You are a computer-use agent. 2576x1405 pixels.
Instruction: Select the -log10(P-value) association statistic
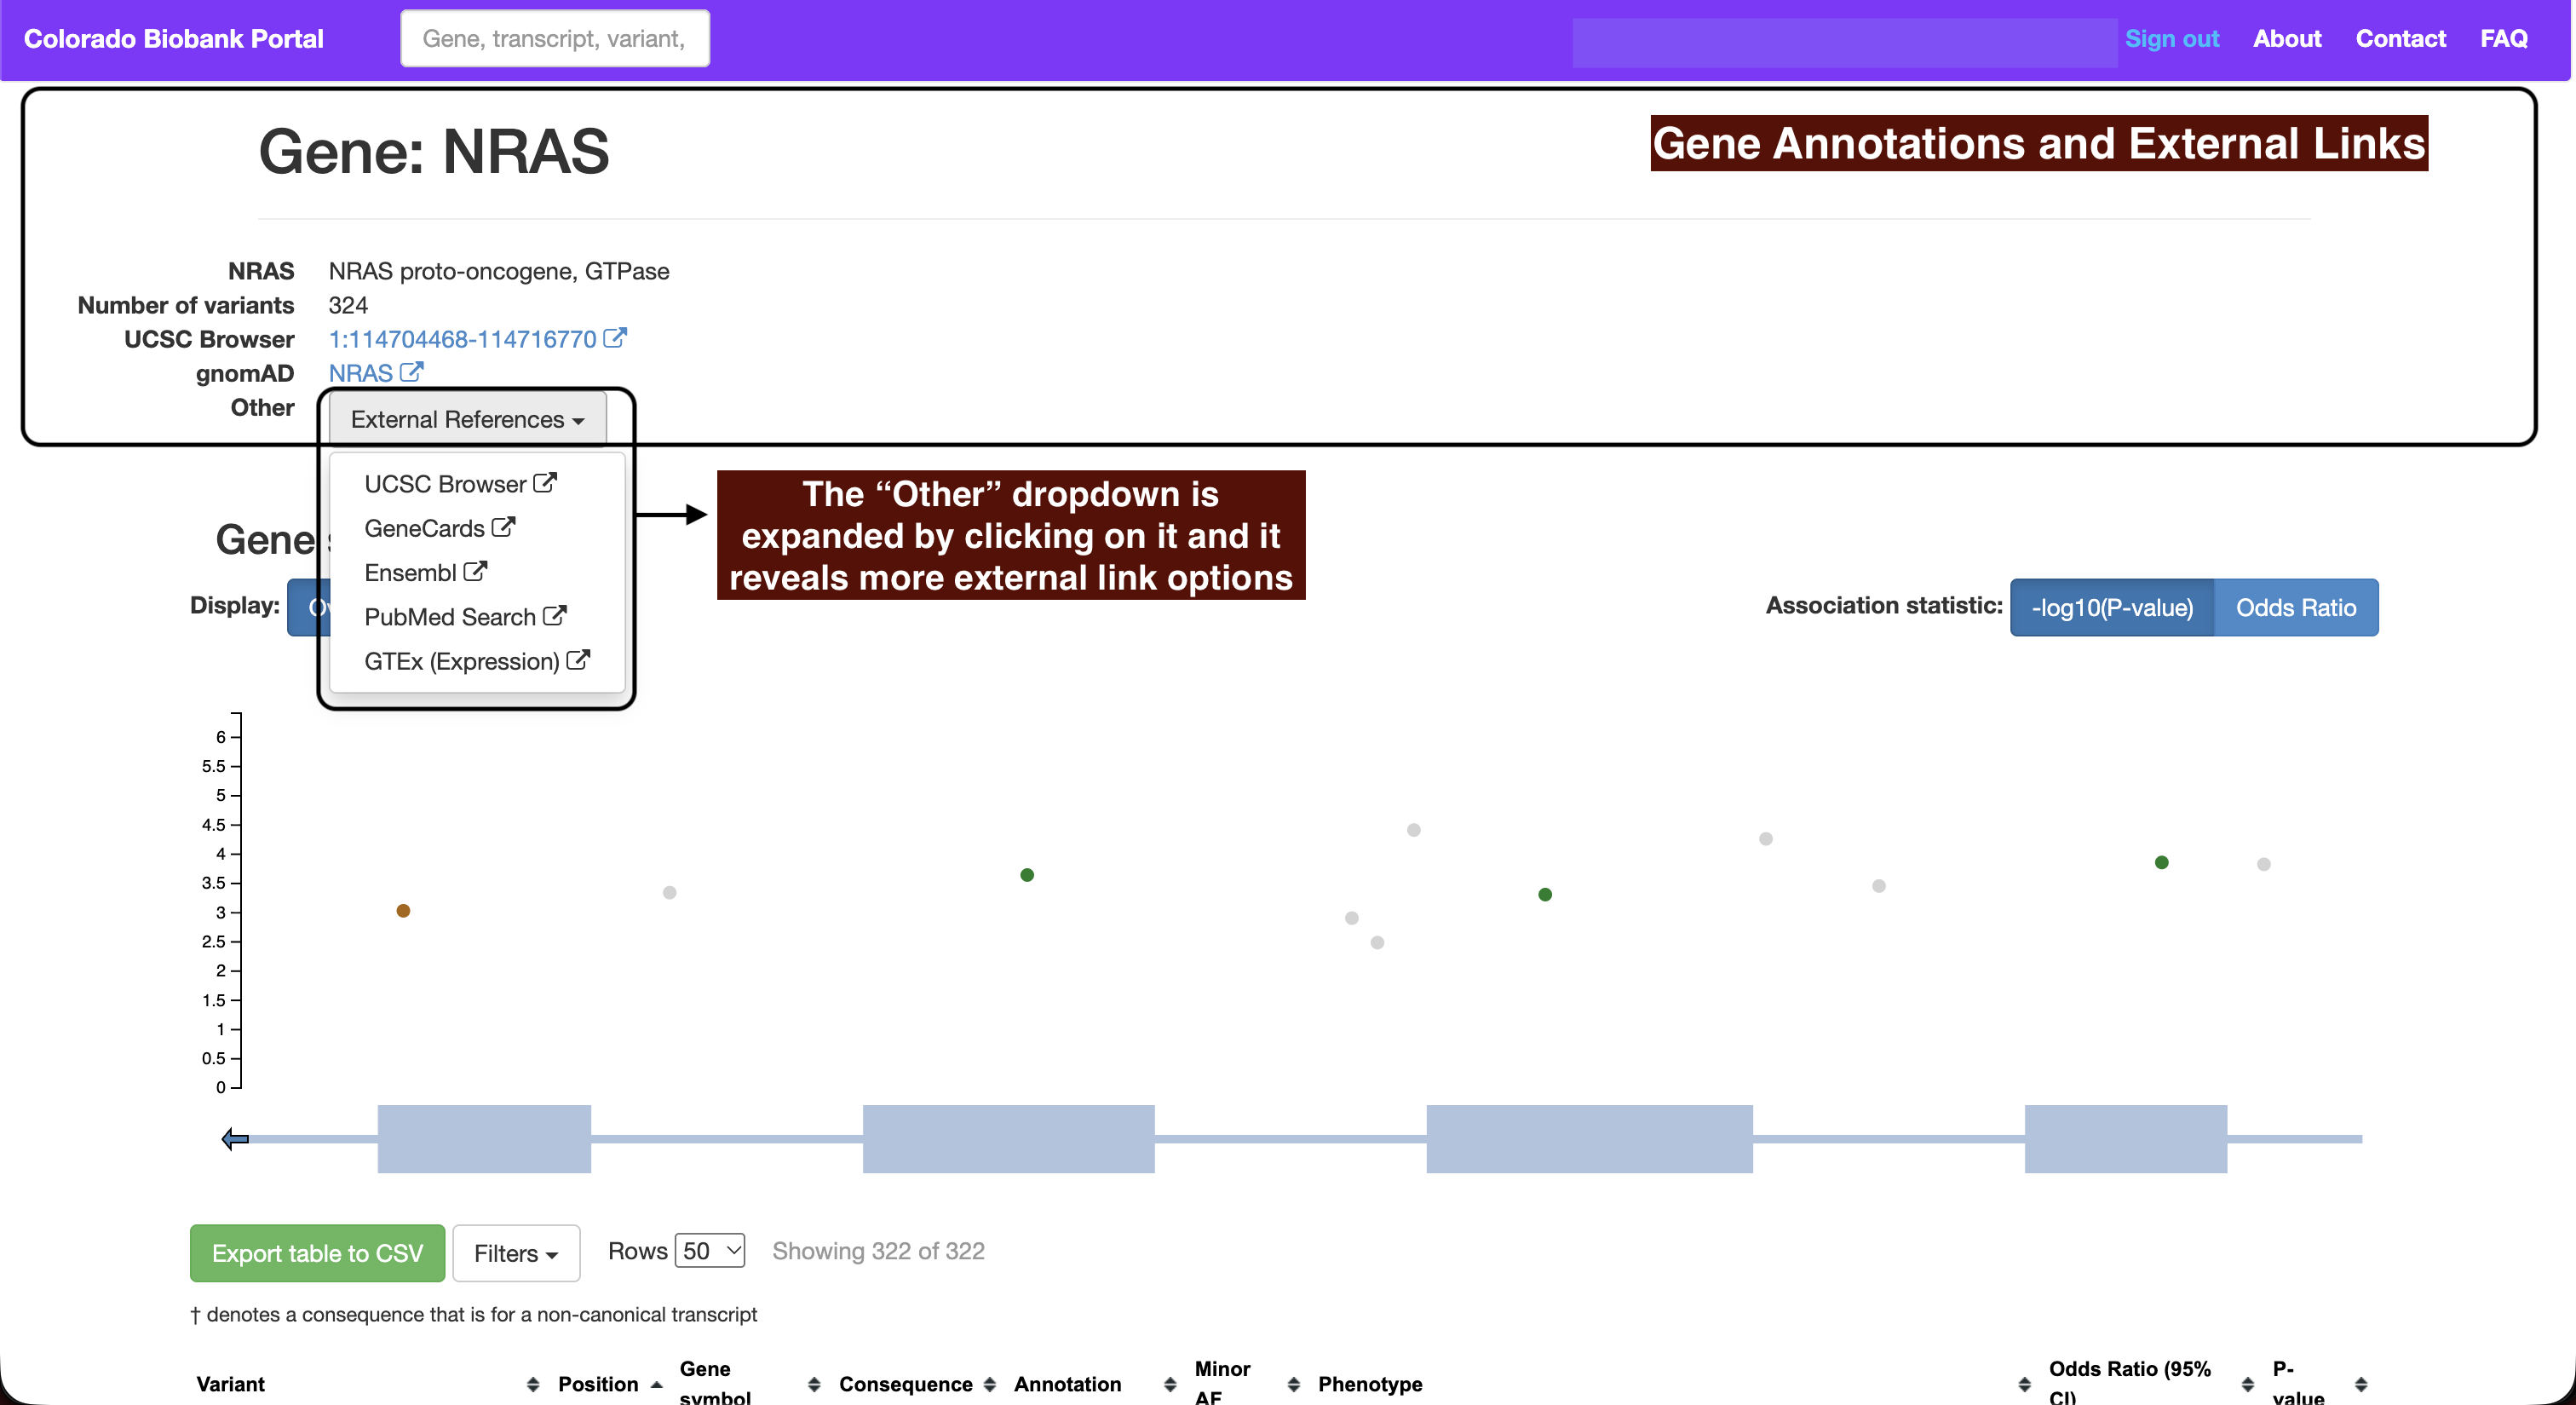pos(2112,607)
